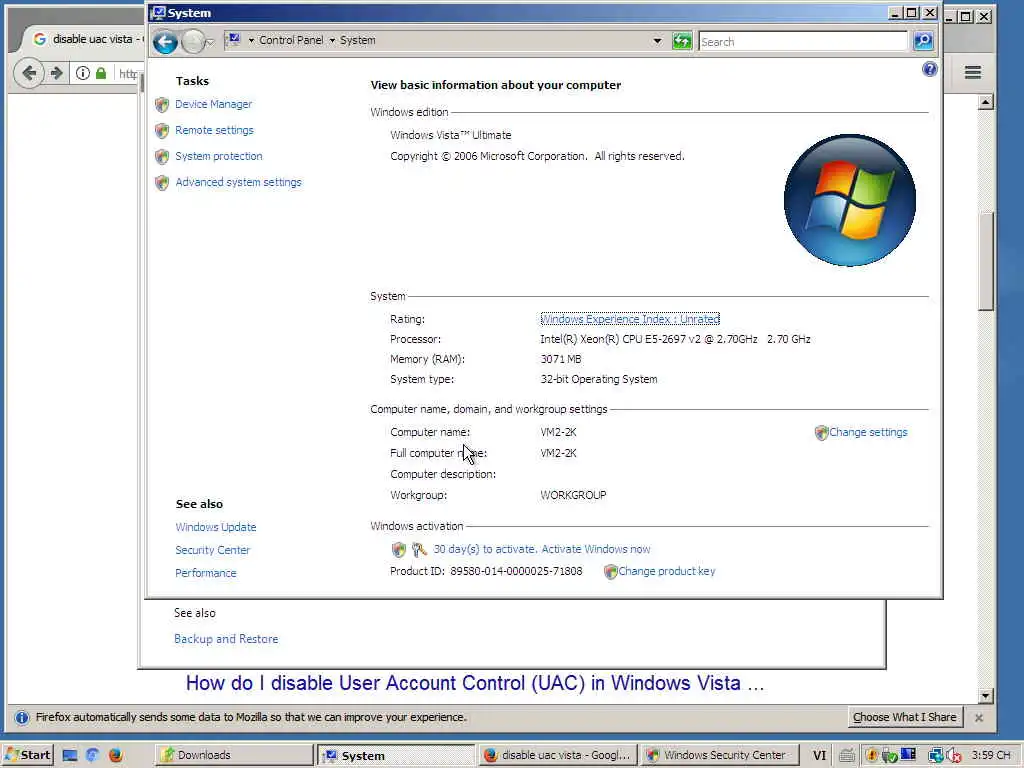The image size is (1024, 768).
Task: Expand arrow between Control Panel and System
Action: click(332, 40)
